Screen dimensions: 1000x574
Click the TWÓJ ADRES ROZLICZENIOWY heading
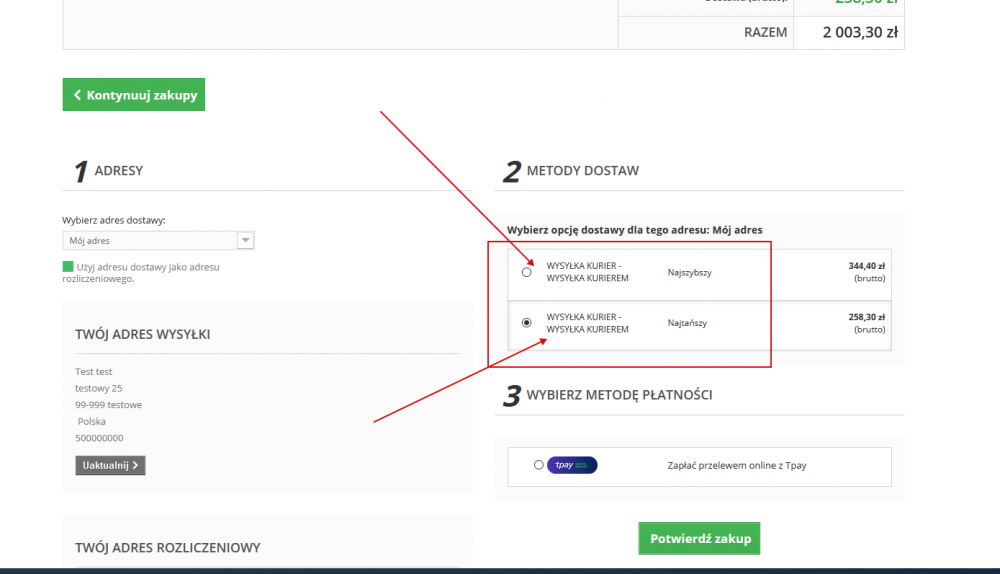click(x=168, y=548)
